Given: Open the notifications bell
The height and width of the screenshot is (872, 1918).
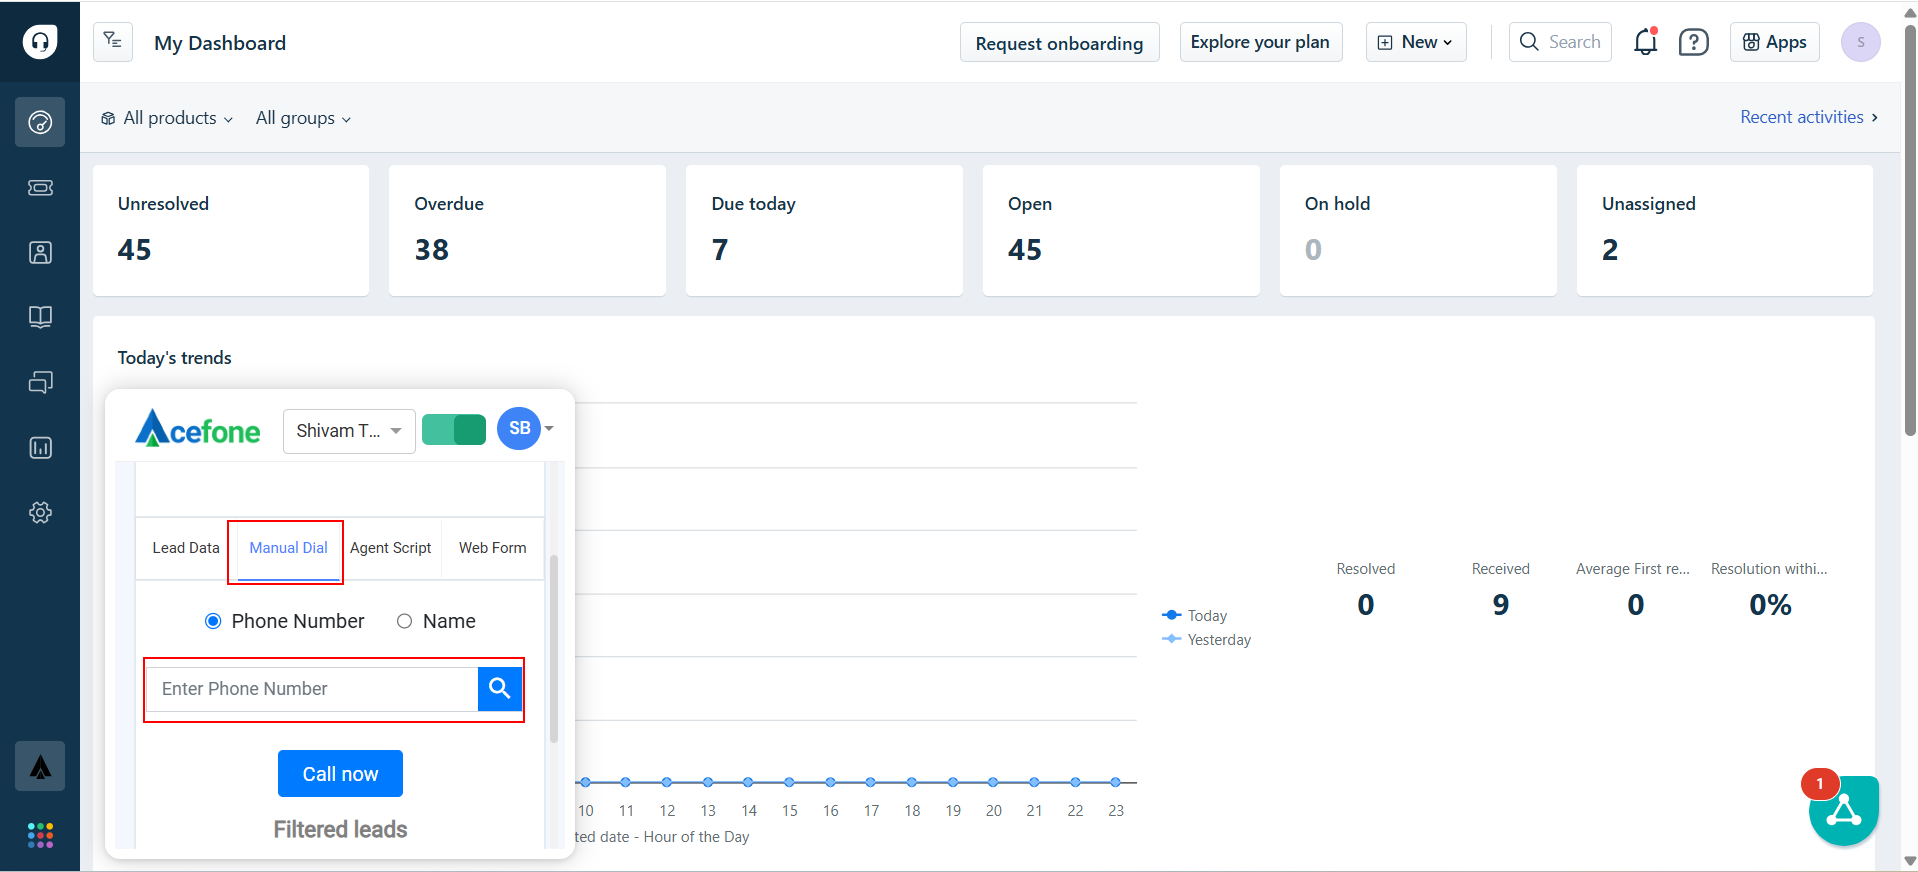Looking at the screenshot, I should click(x=1645, y=42).
